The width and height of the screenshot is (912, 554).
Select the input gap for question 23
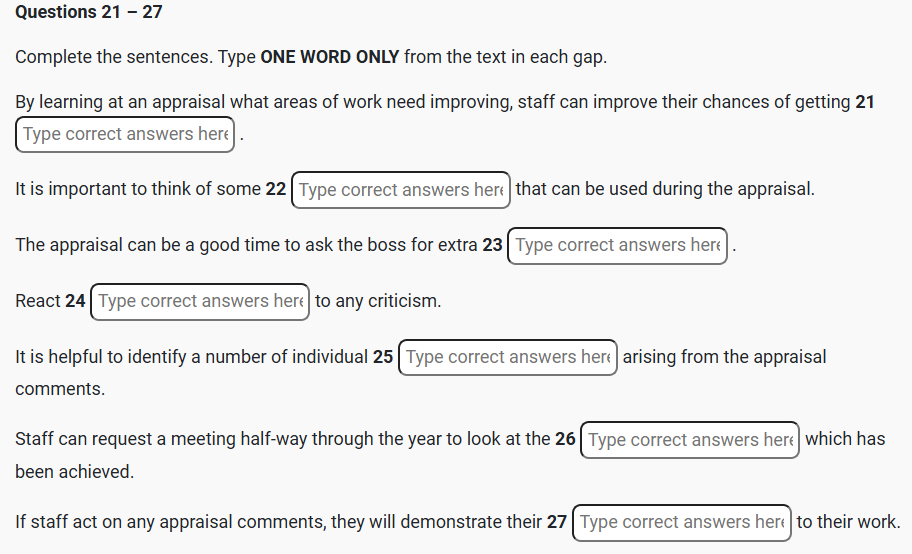coord(618,245)
